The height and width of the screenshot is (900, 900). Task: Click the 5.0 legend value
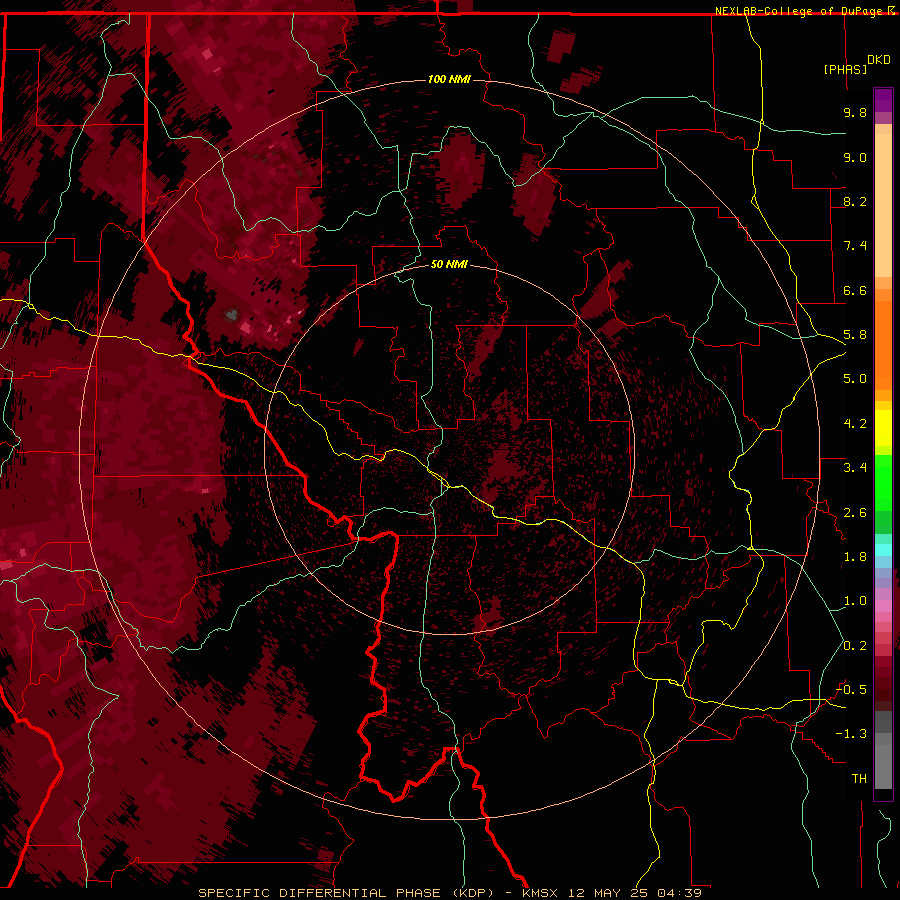coord(855,379)
